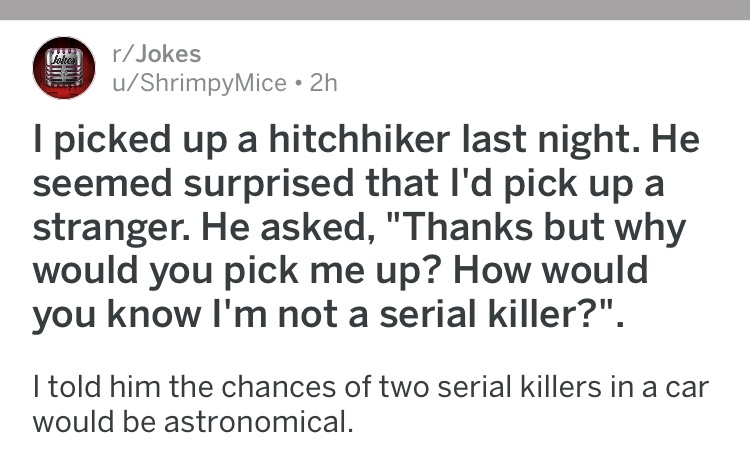
Task: Visit the r/Jokes subreddit link
Action: pos(157,54)
